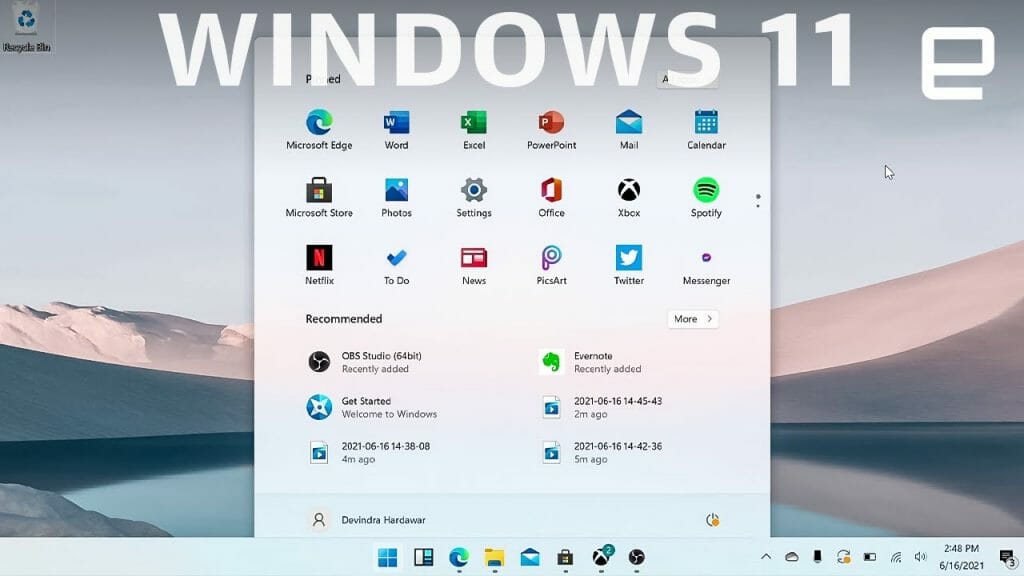Launch the Photos app

pos(396,197)
